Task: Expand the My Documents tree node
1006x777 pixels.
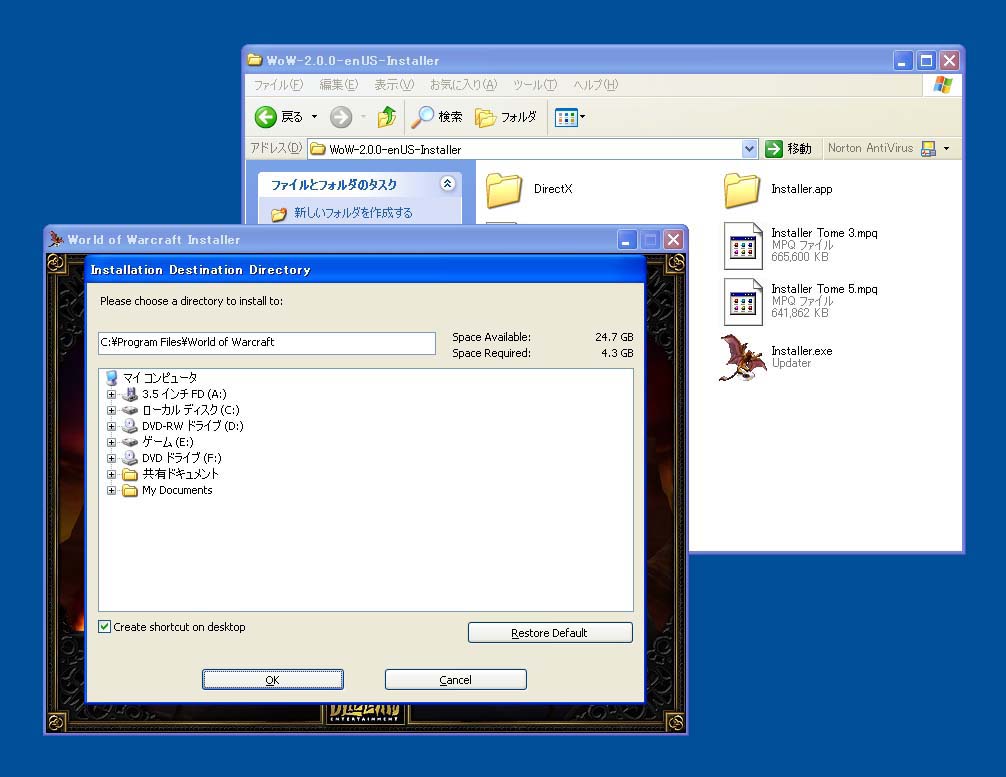Action: click(x=112, y=490)
